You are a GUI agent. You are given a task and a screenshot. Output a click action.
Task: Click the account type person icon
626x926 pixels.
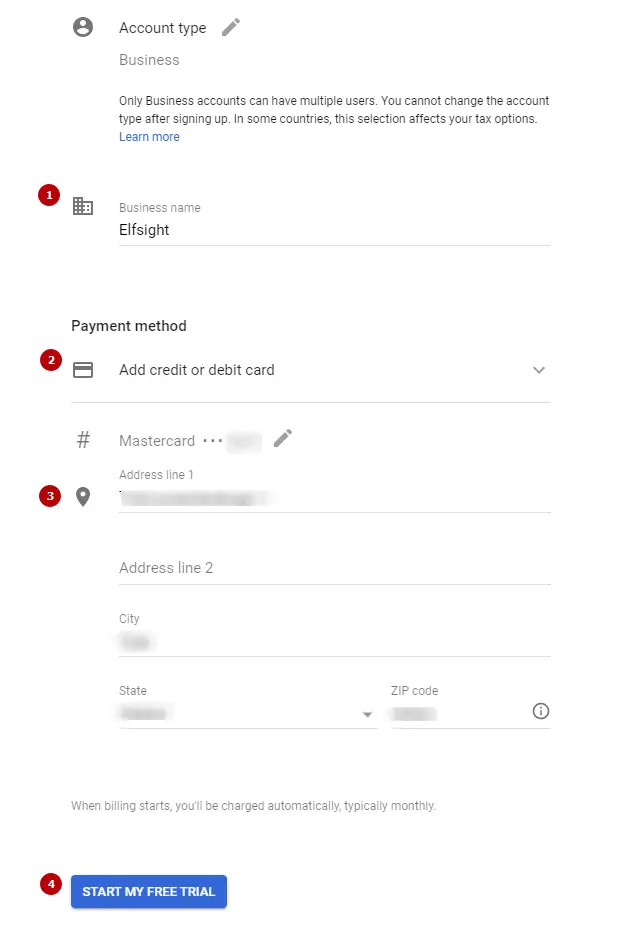[84, 27]
